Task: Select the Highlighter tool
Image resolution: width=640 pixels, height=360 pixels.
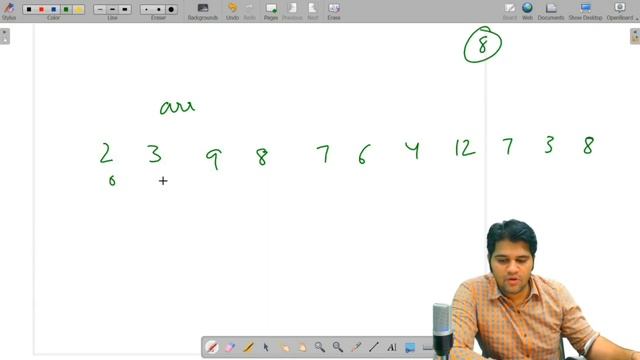Action: coord(248,347)
